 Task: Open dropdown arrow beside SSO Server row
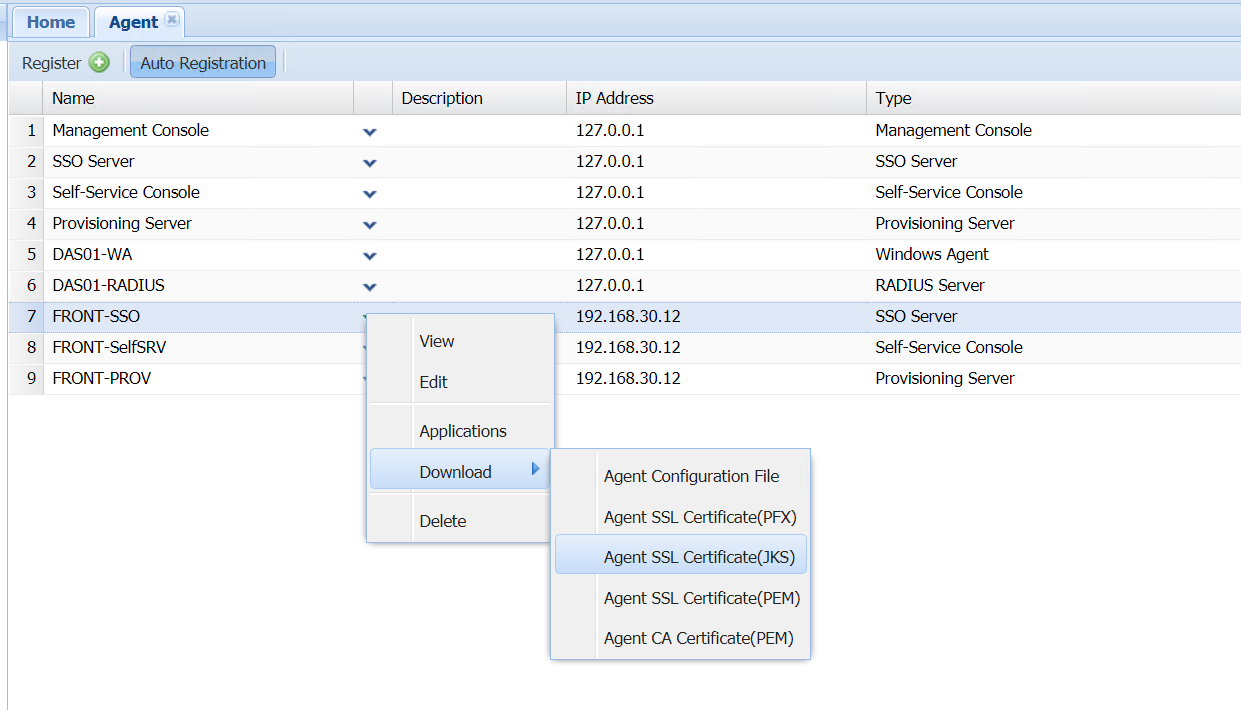[370, 163]
